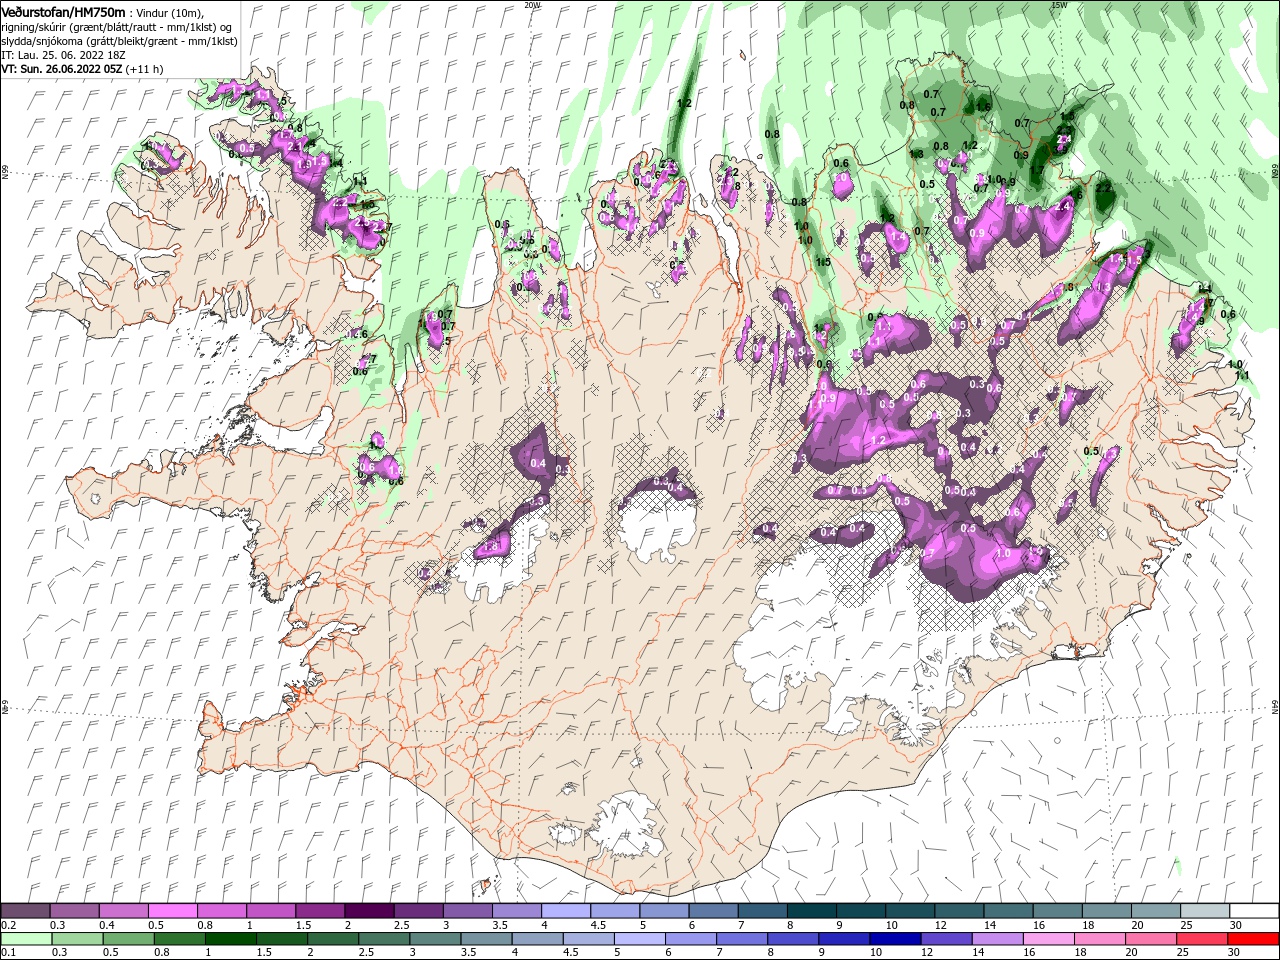Choose the top-row snow swatch starting at 1.5
The width and height of the screenshot is (1280, 960).
(319, 911)
